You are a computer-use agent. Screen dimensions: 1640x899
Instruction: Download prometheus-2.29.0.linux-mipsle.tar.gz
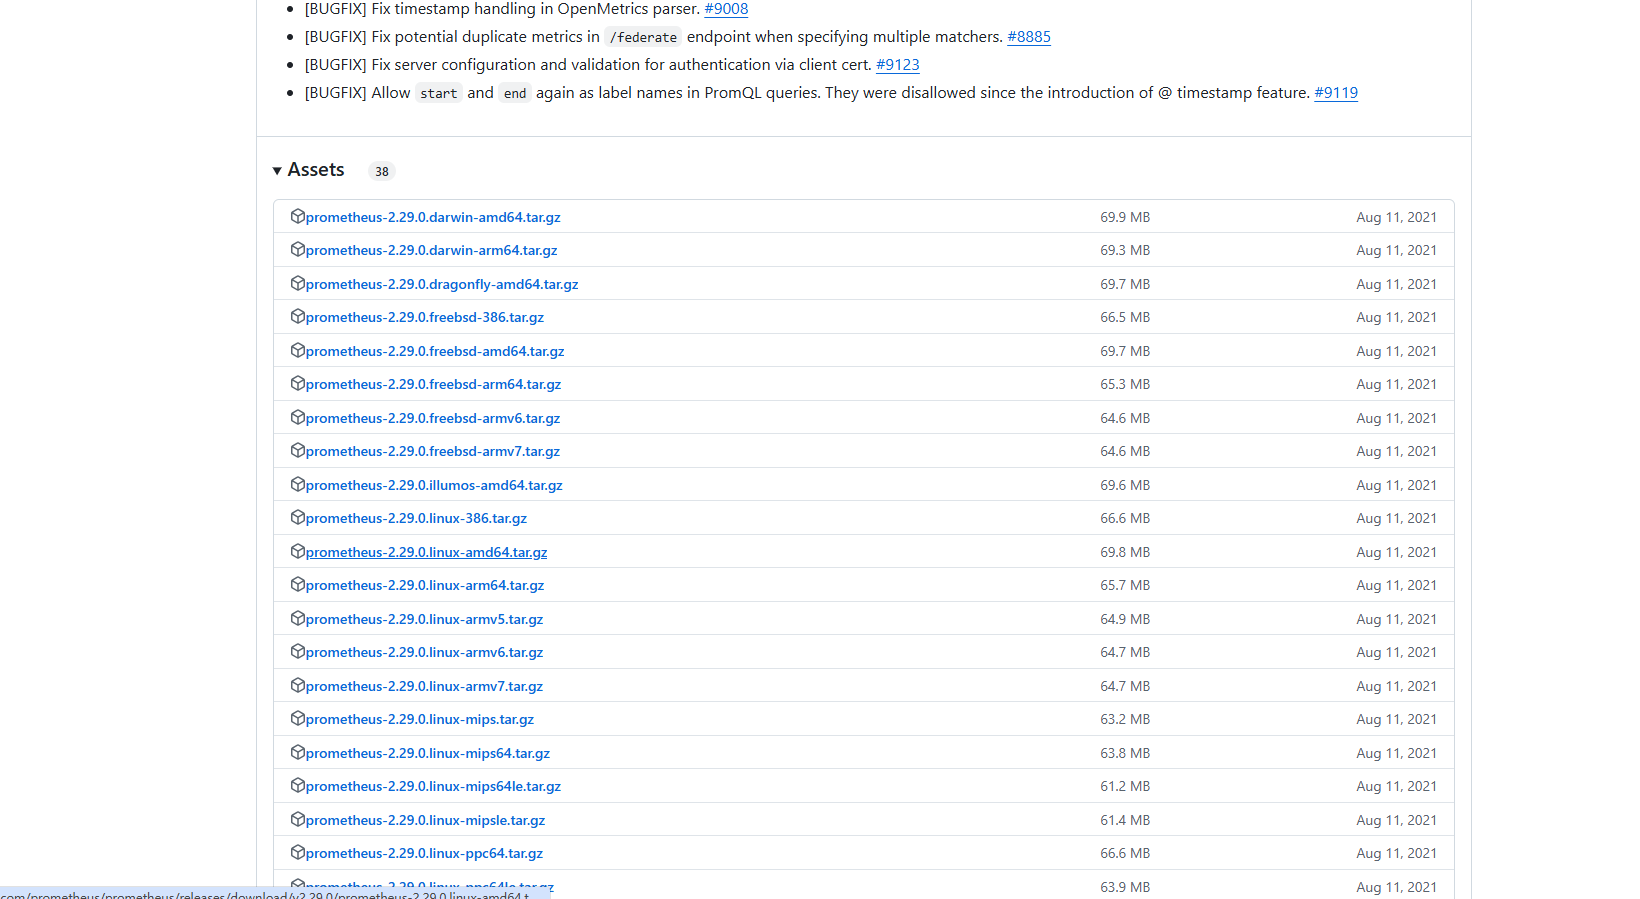pos(426,820)
